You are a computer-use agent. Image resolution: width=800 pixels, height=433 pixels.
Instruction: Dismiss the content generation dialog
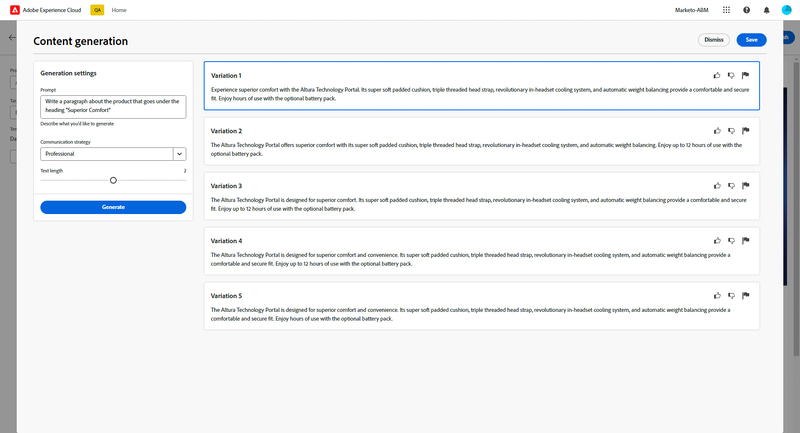(x=714, y=40)
